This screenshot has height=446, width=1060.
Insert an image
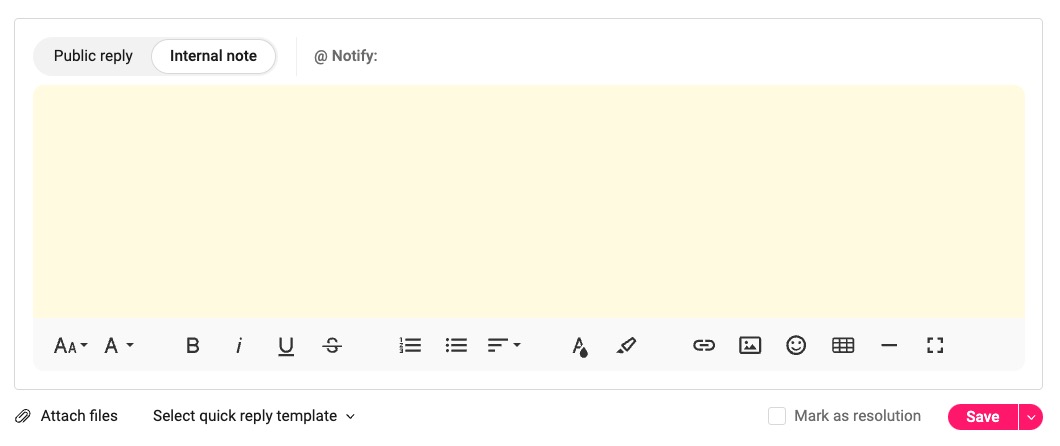[750, 345]
